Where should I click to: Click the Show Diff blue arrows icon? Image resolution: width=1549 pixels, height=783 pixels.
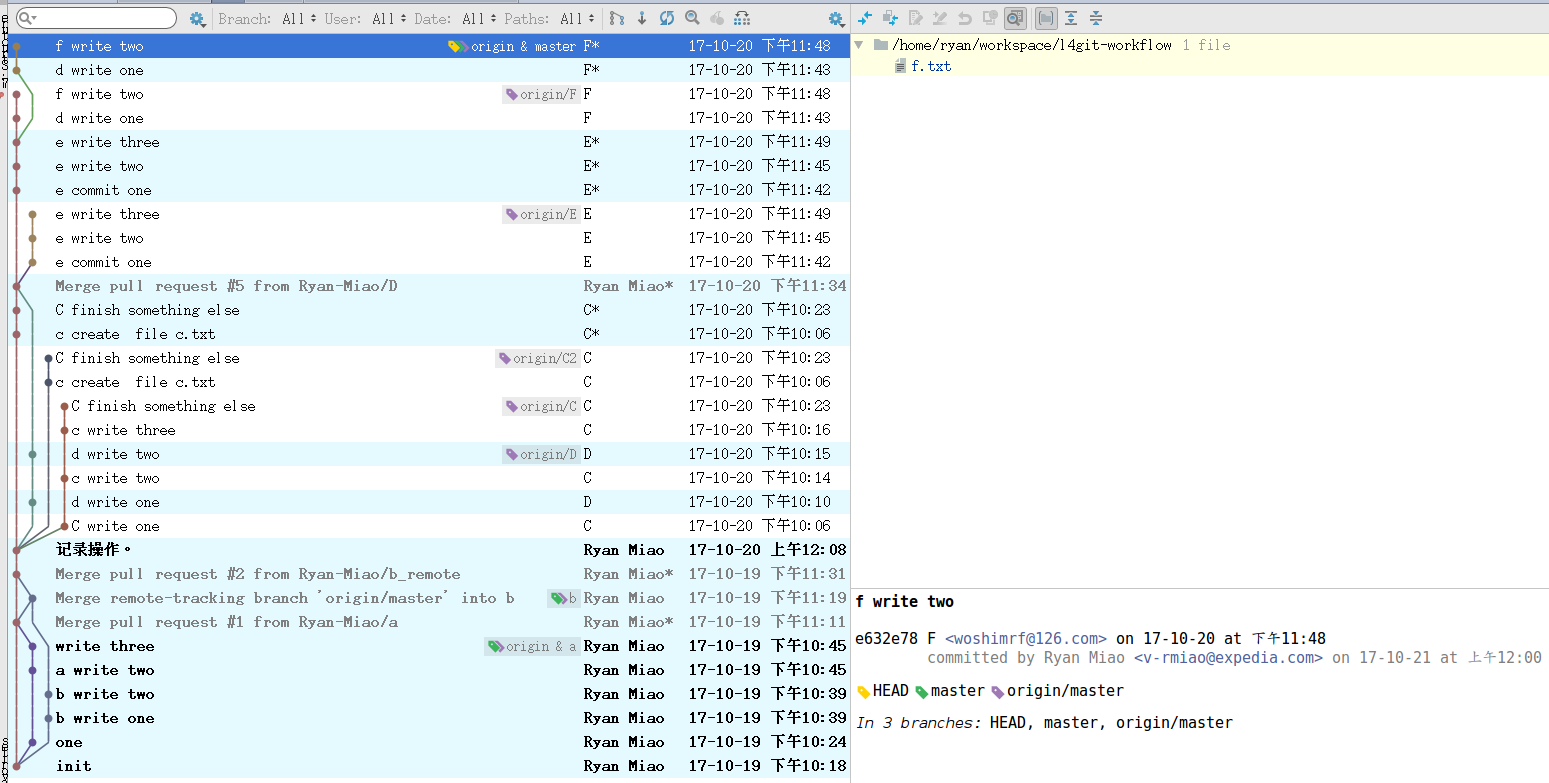pos(865,17)
